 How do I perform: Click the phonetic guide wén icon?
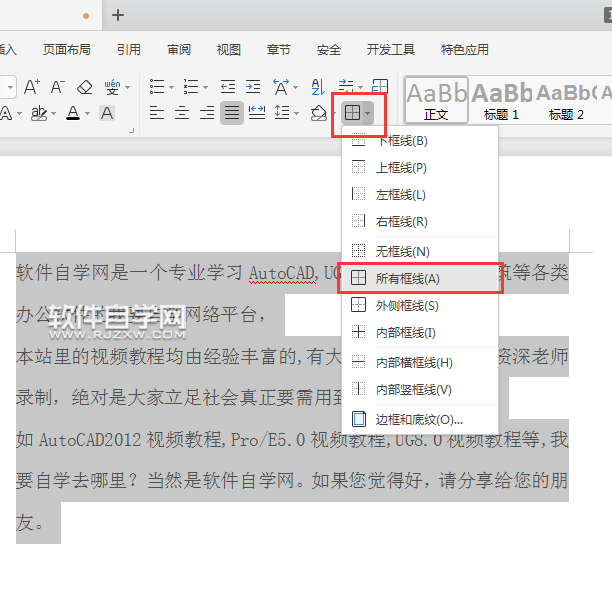112,87
